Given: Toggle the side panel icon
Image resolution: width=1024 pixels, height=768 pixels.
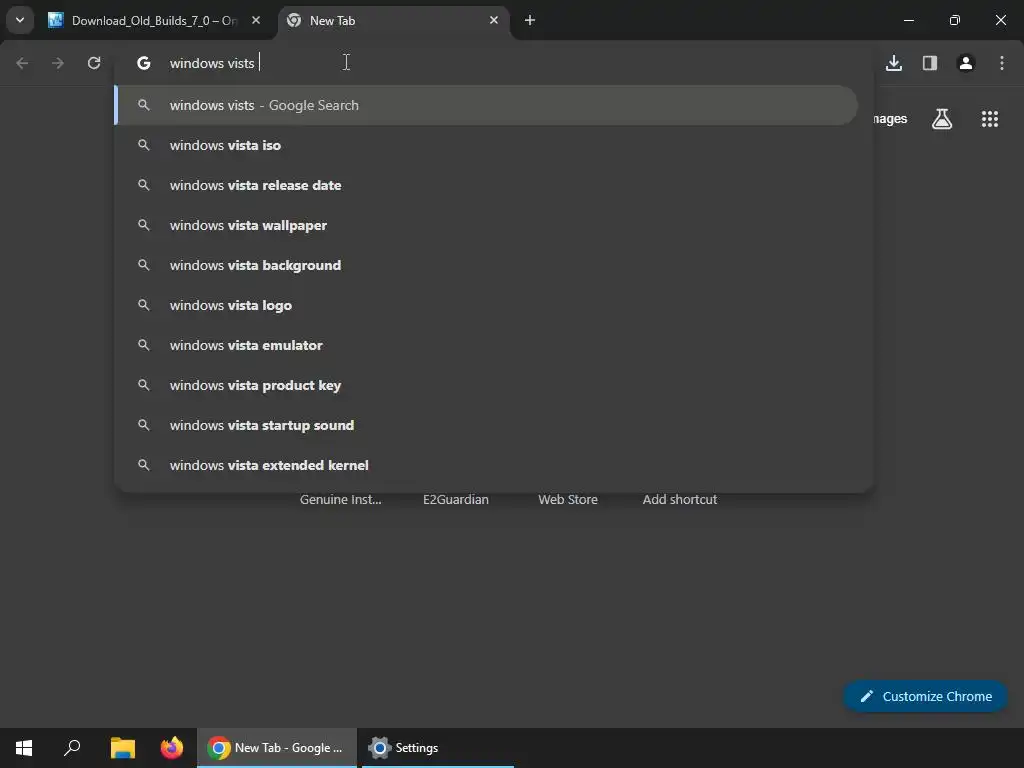Looking at the screenshot, I should (930, 63).
